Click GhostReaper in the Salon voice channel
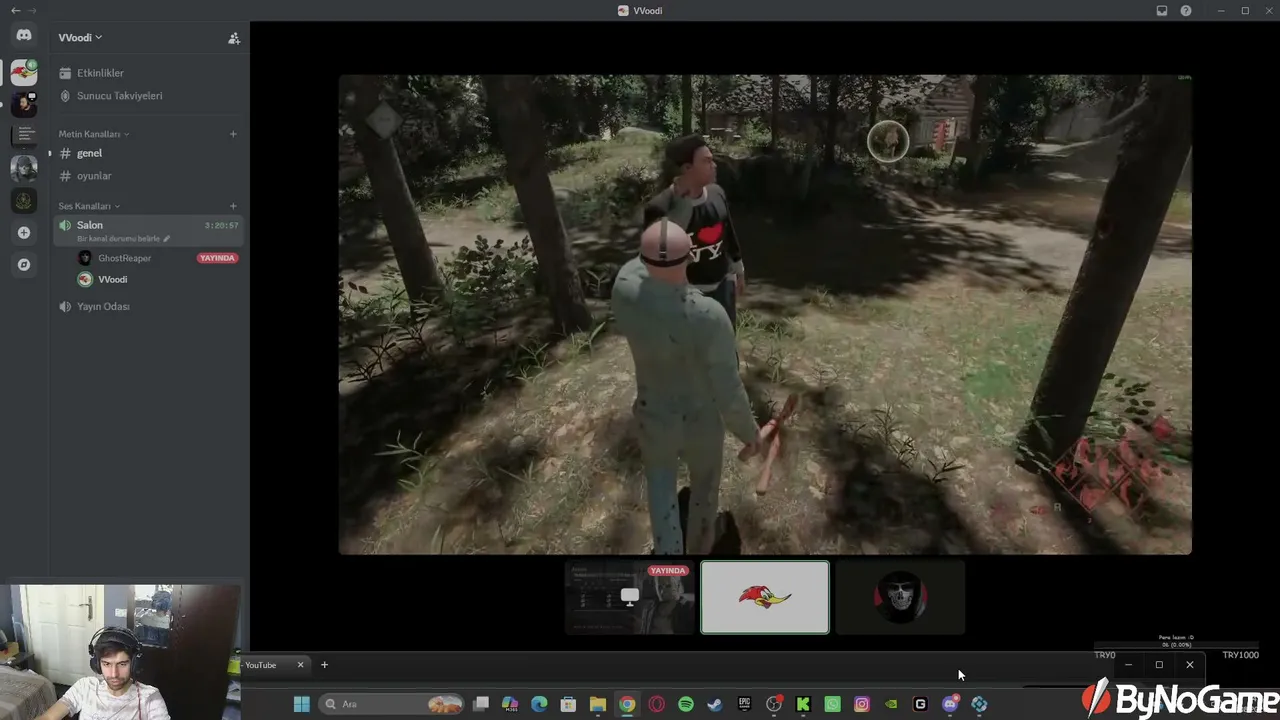Viewport: 1280px width, 720px height. (x=124, y=258)
